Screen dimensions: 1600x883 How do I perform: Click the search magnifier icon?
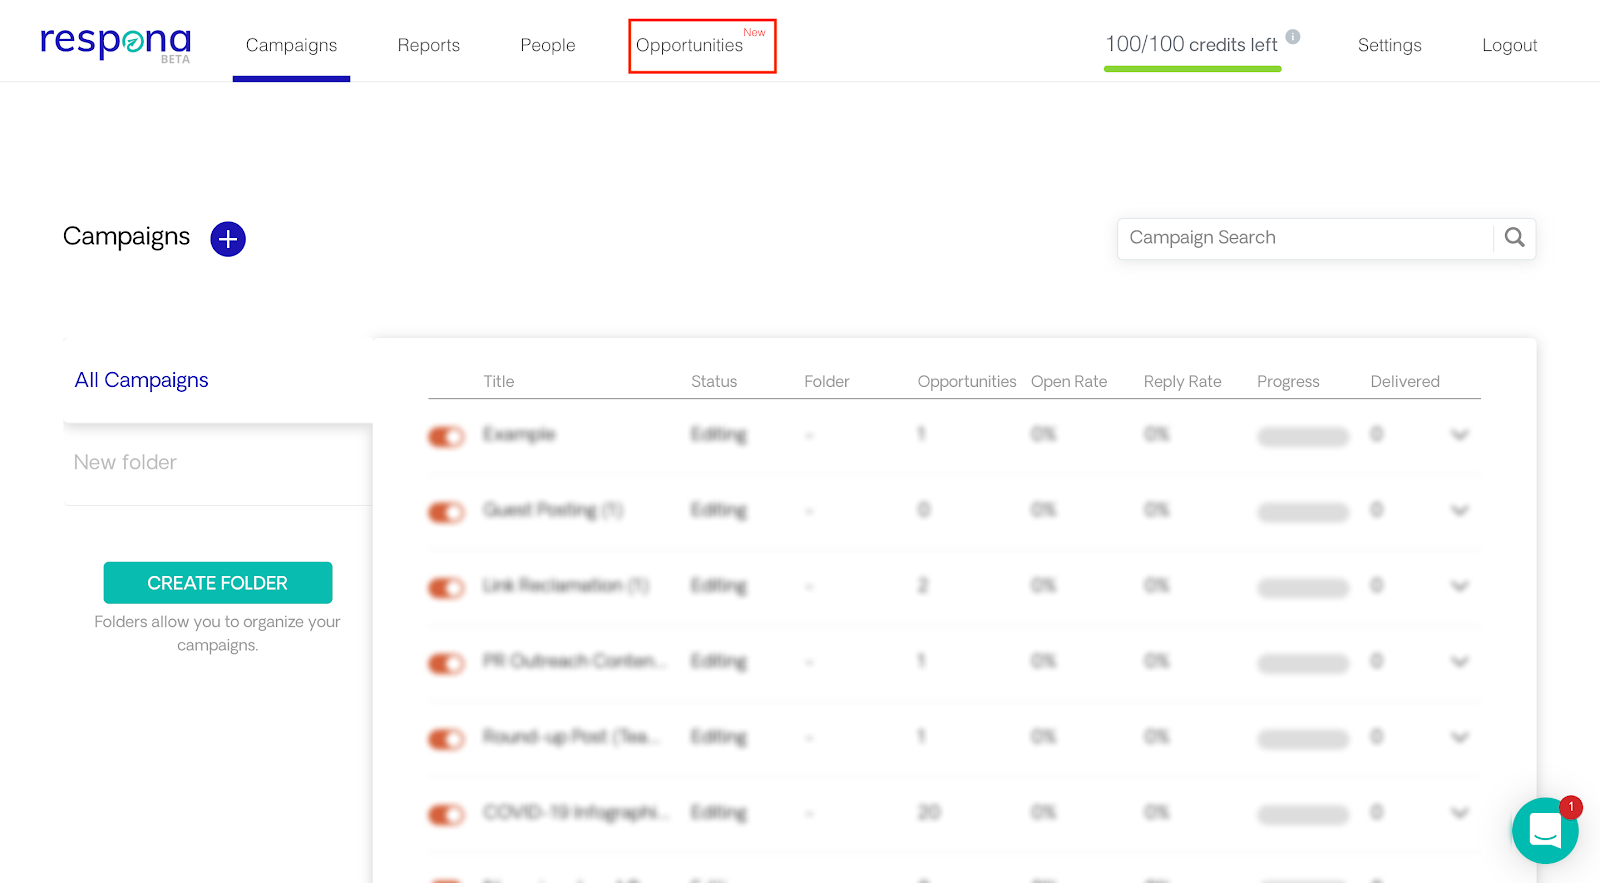[x=1515, y=237]
